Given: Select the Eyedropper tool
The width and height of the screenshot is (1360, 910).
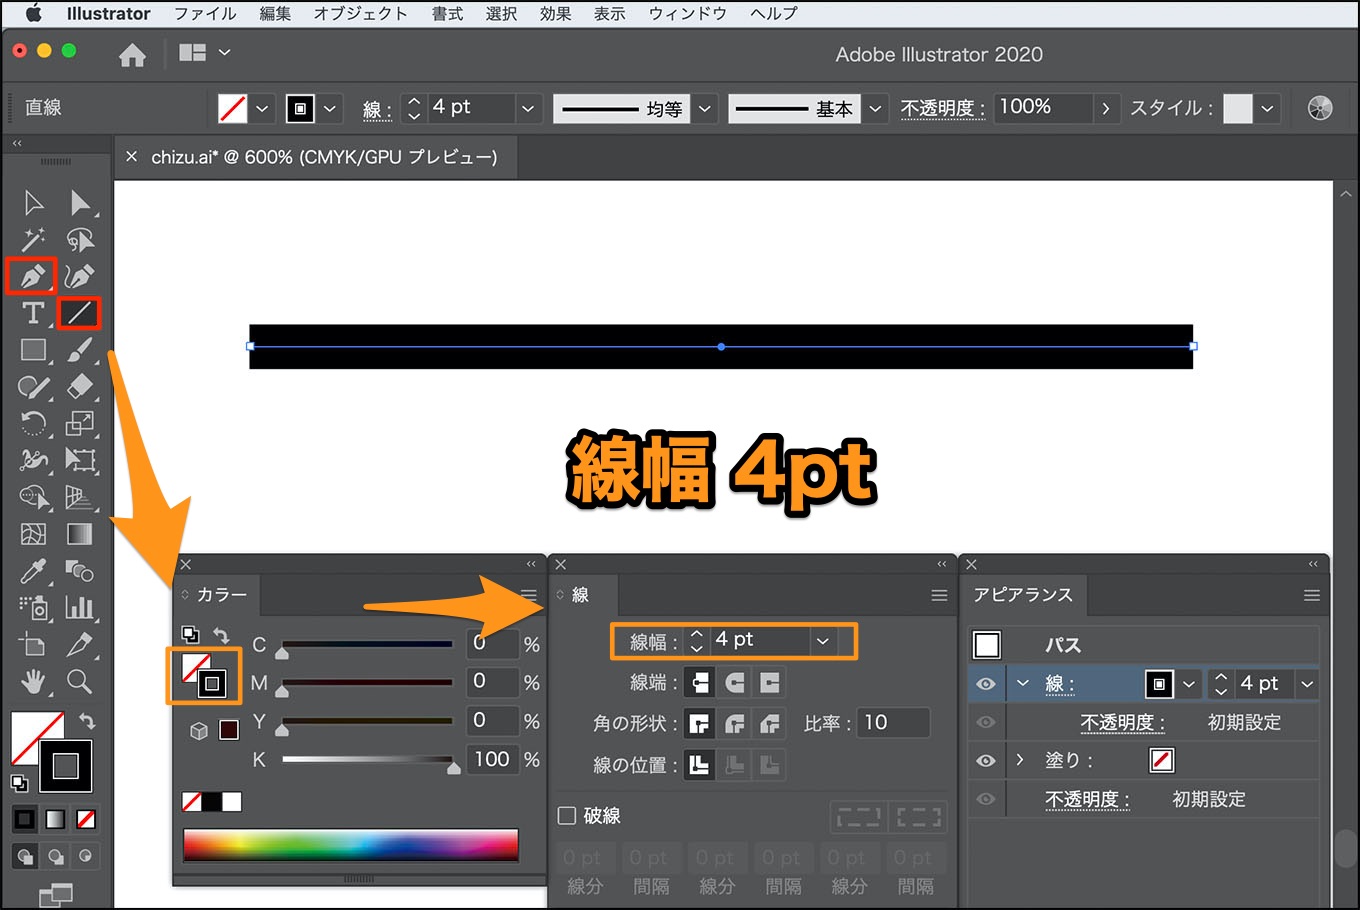Looking at the screenshot, I should (33, 571).
